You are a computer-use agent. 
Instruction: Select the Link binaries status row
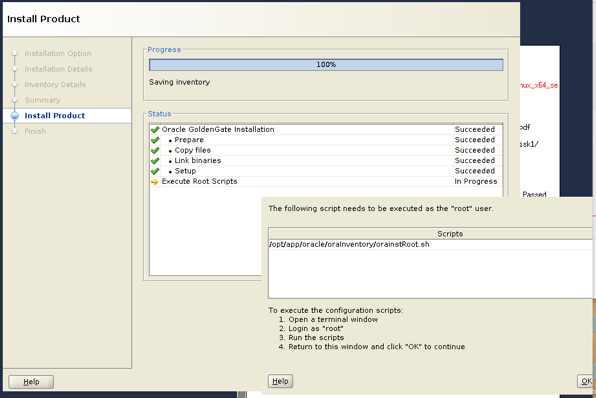pos(326,160)
